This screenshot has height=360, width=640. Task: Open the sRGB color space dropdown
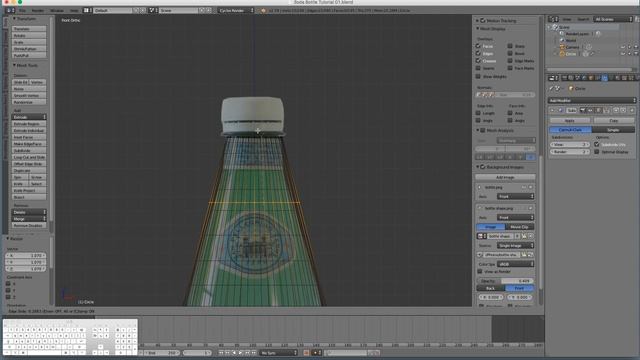point(516,264)
